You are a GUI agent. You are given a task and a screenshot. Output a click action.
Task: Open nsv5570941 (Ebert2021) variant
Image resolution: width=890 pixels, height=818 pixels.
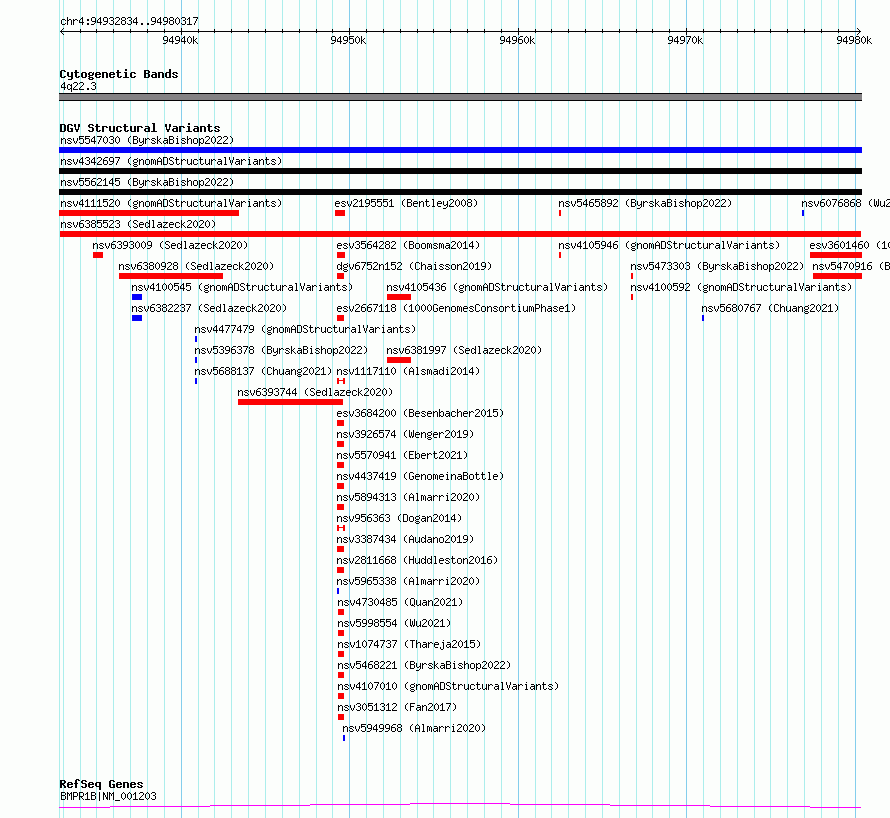coord(402,455)
